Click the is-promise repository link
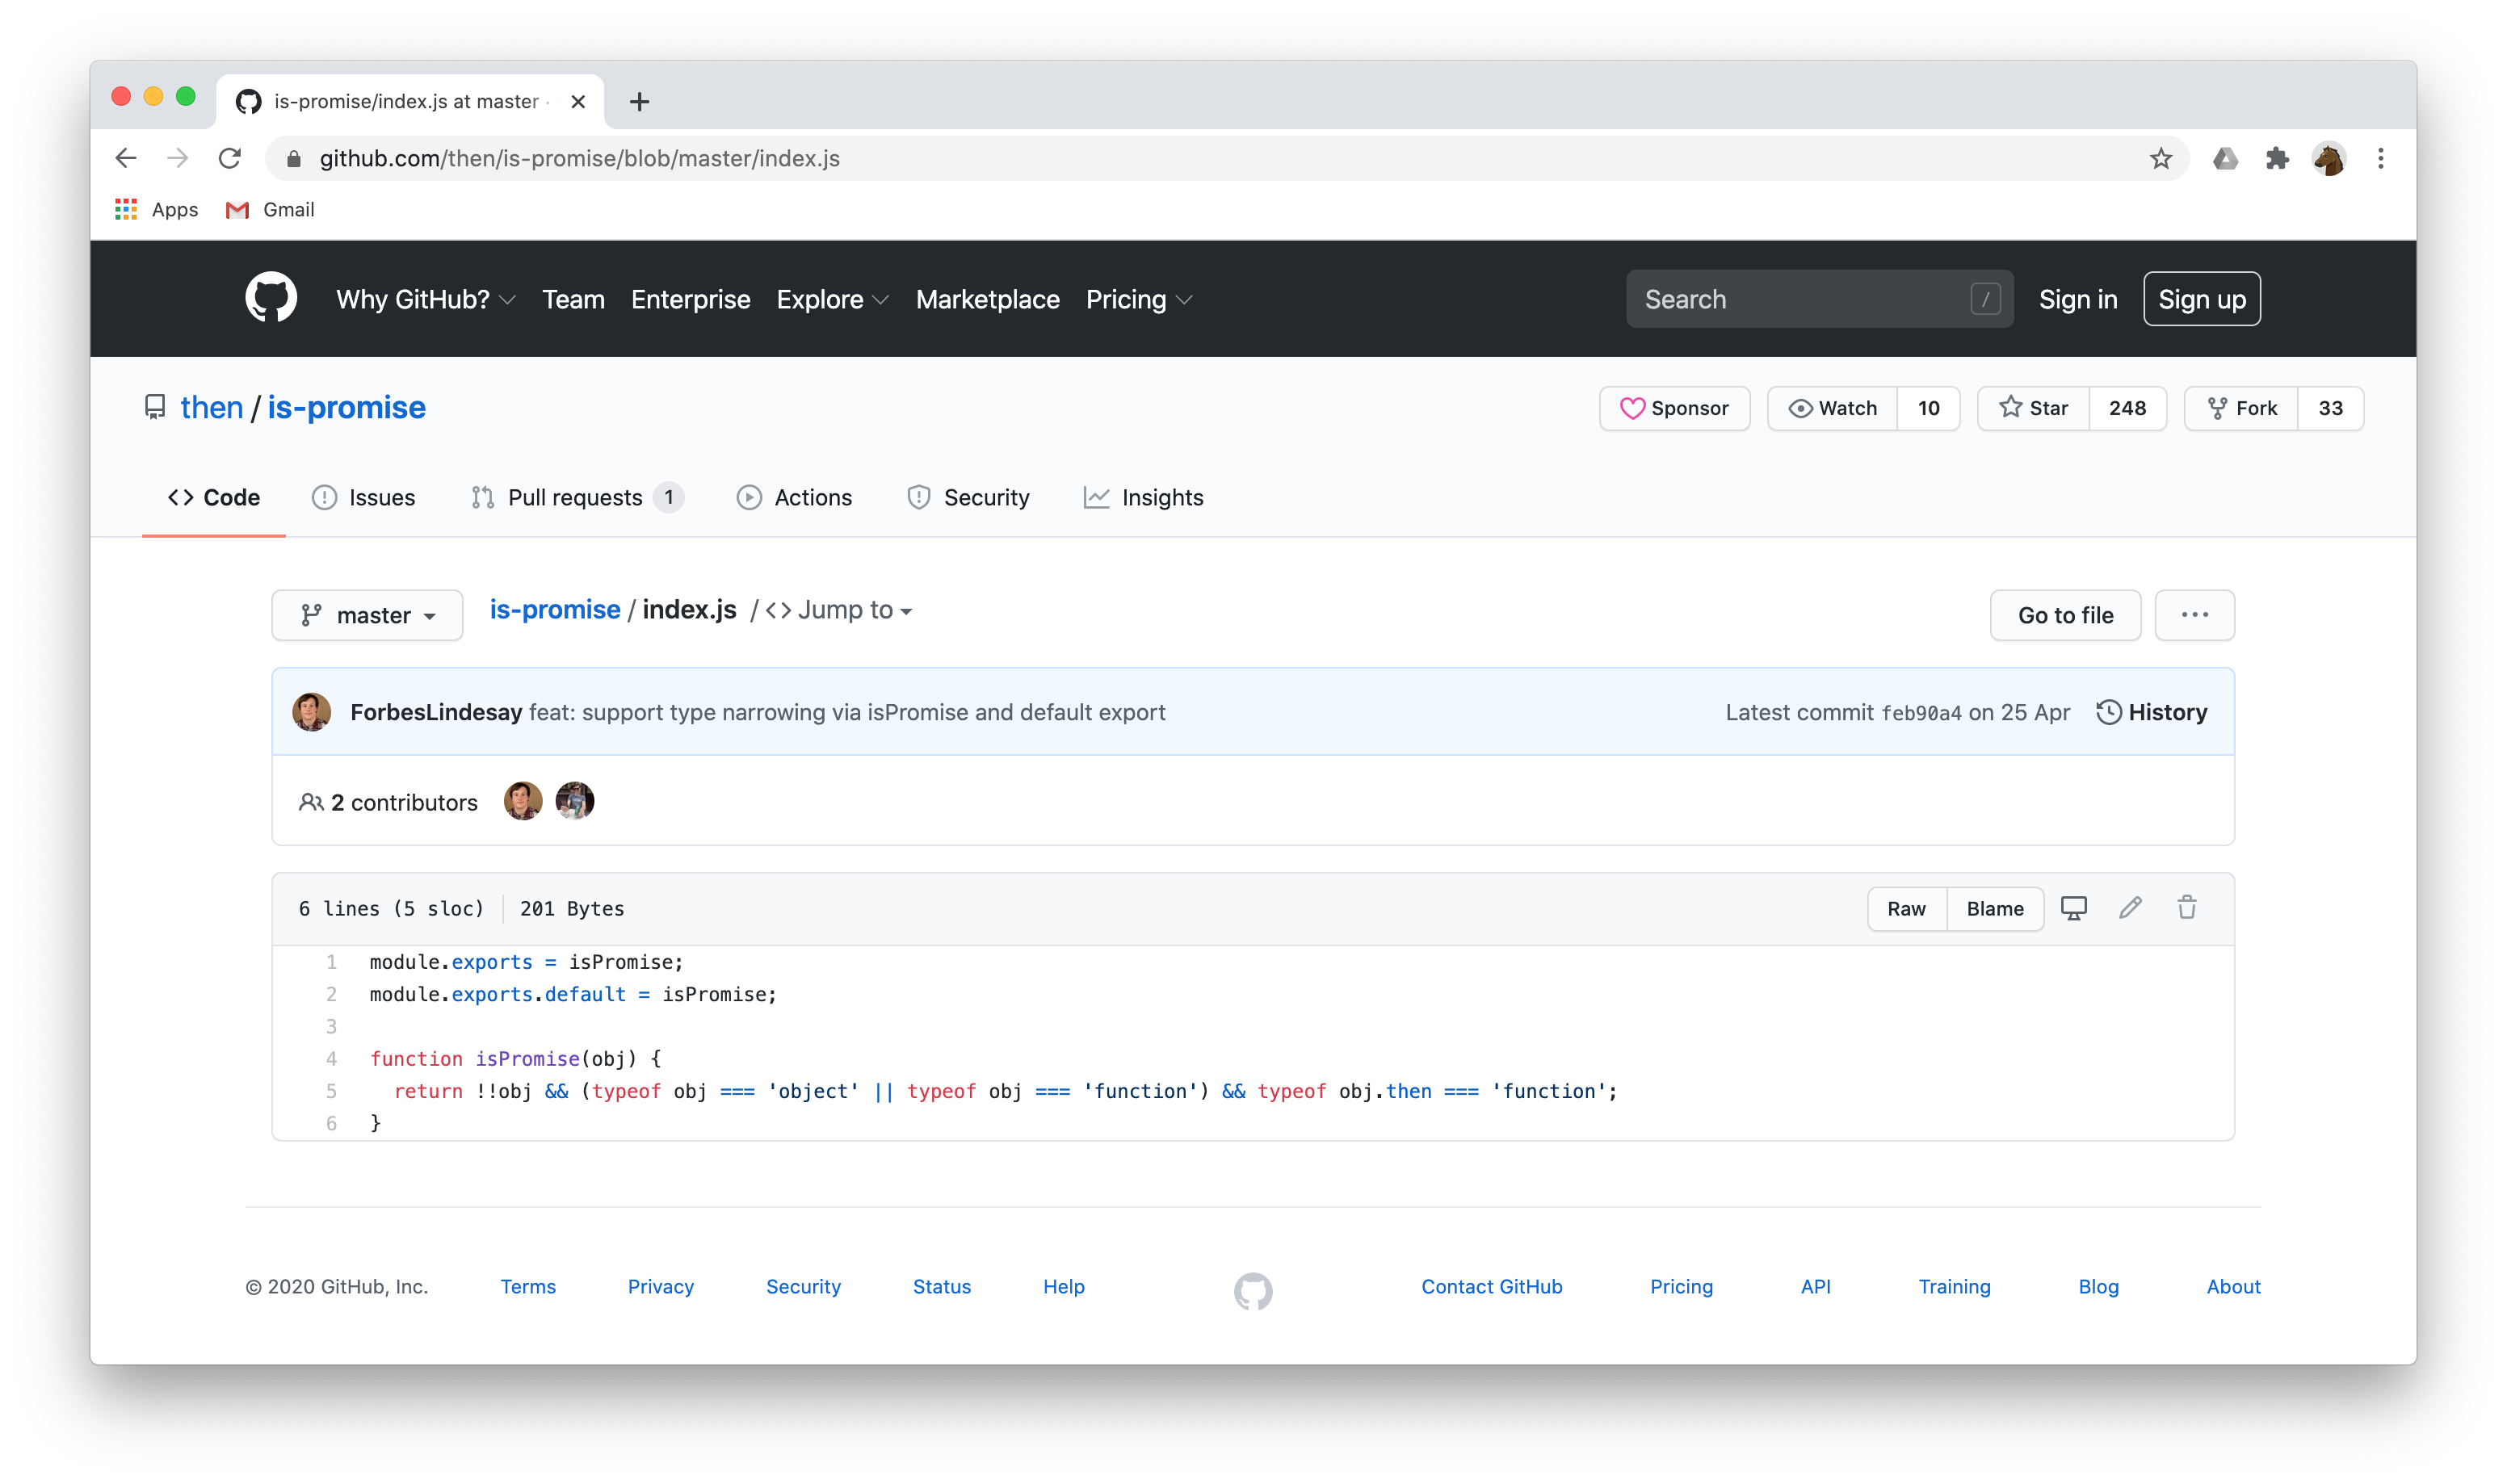The image size is (2507, 1484). click(346, 408)
